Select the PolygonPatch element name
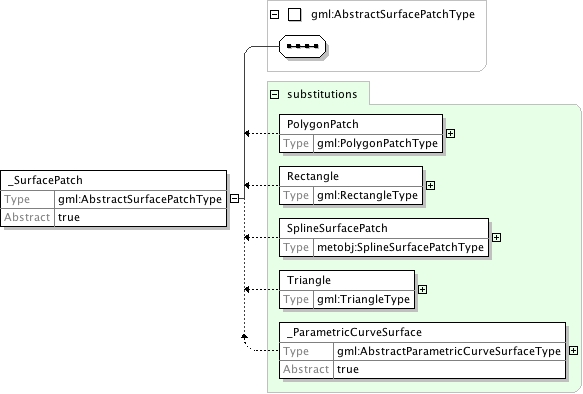583x394 pixels. (323, 124)
